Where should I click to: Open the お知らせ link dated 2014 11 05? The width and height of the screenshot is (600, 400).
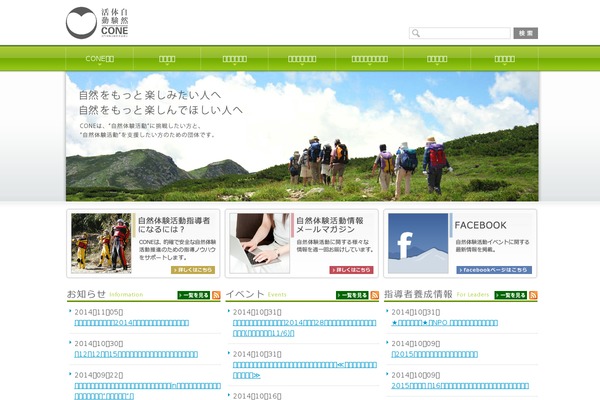pos(132,323)
